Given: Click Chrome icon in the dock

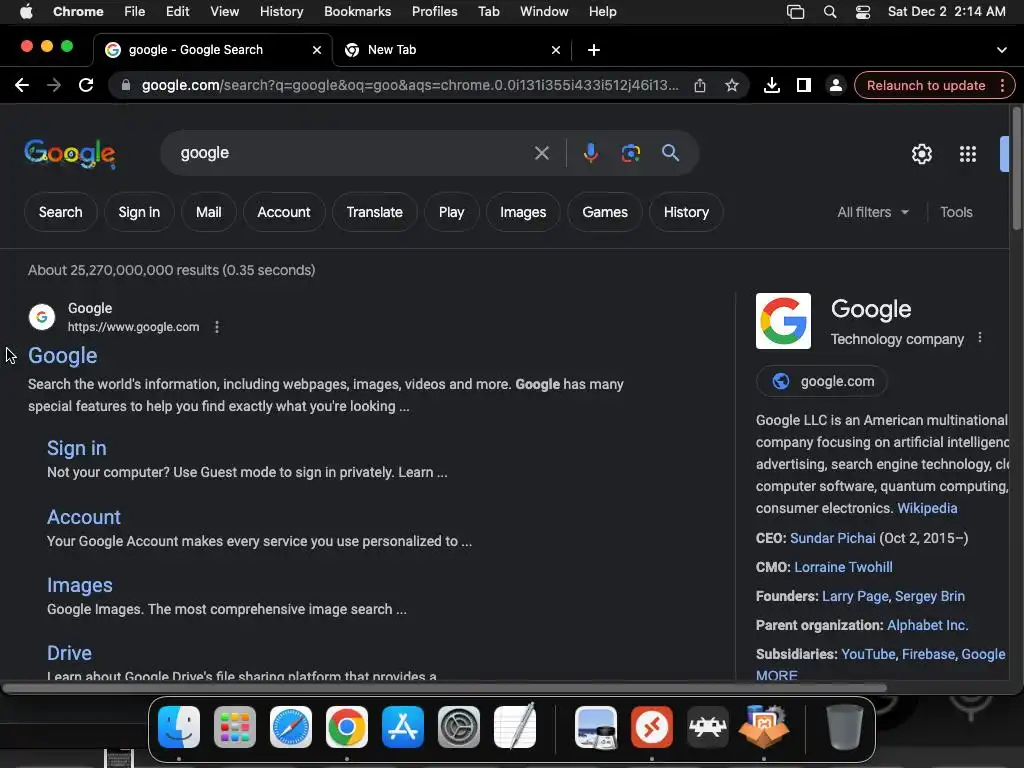Looking at the screenshot, I should tap(347, 727).
